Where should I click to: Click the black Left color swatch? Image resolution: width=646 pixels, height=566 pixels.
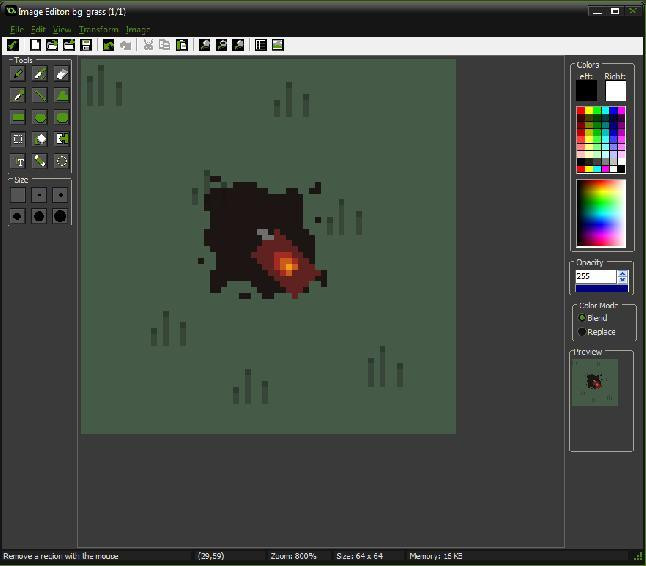tap(586, 91)
